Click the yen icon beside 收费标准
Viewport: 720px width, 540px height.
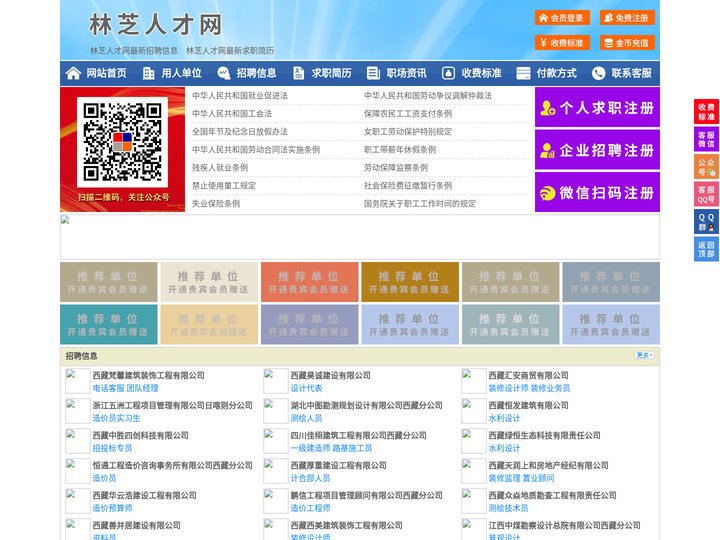point(543,43)
